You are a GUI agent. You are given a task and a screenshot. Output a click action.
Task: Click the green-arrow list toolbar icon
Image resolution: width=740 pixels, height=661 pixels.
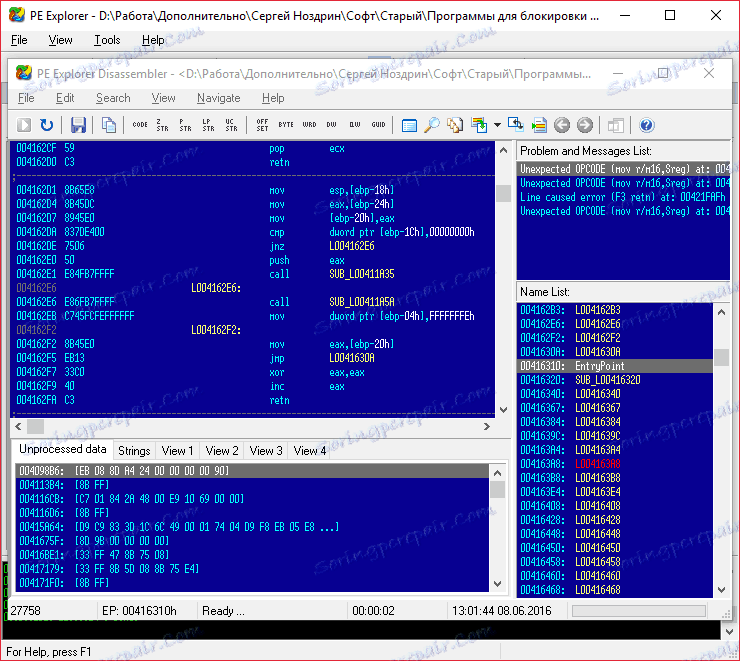coord(539,125)
